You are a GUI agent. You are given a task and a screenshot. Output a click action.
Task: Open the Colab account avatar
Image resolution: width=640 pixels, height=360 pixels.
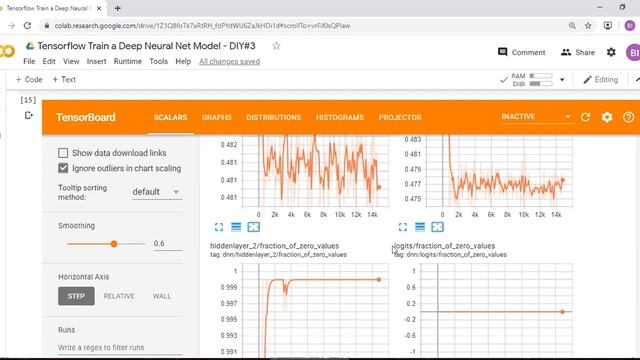tap(633, 52)
